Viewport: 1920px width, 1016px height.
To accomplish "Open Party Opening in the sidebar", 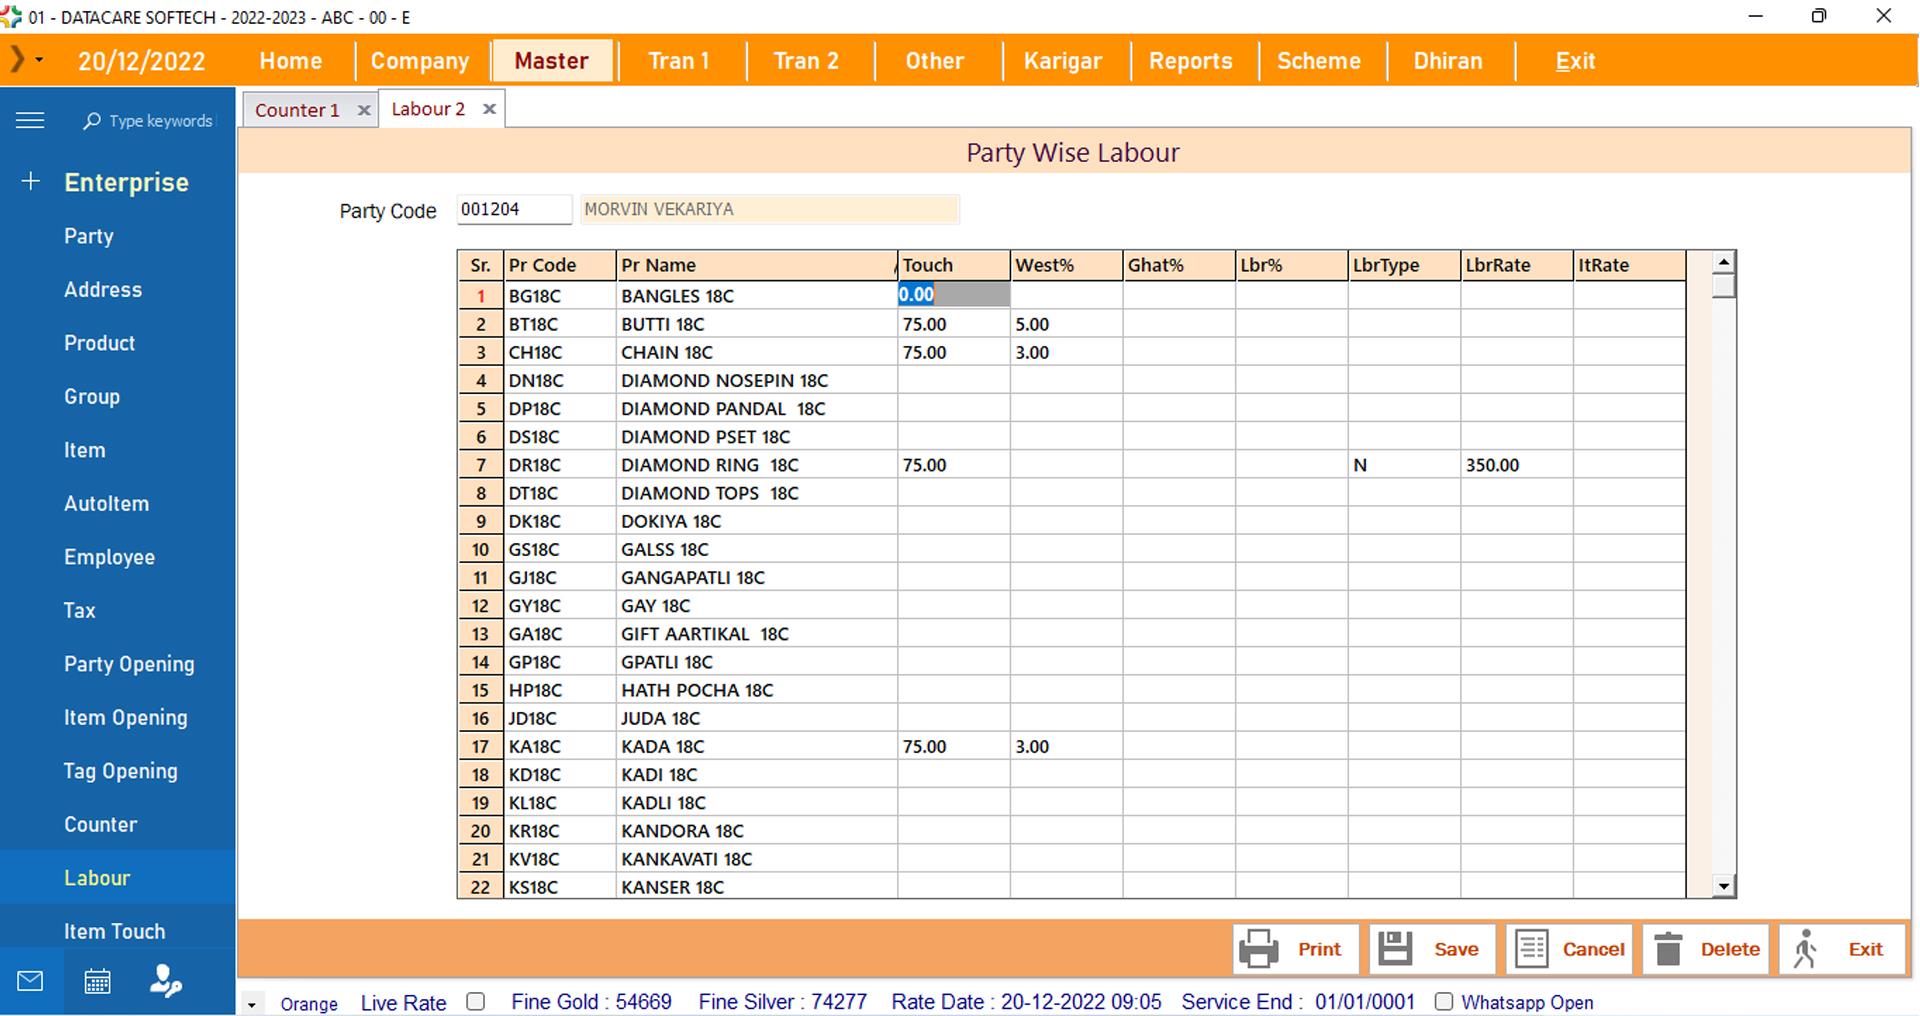I will (129, 664).
